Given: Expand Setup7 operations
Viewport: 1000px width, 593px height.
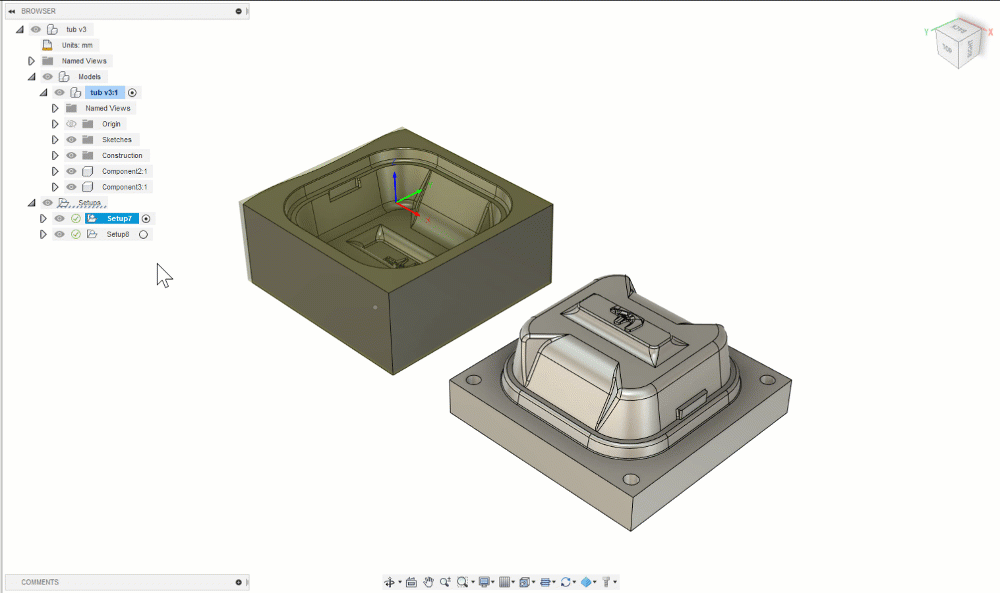Looking at the screenshot, I should coord(43,219).
